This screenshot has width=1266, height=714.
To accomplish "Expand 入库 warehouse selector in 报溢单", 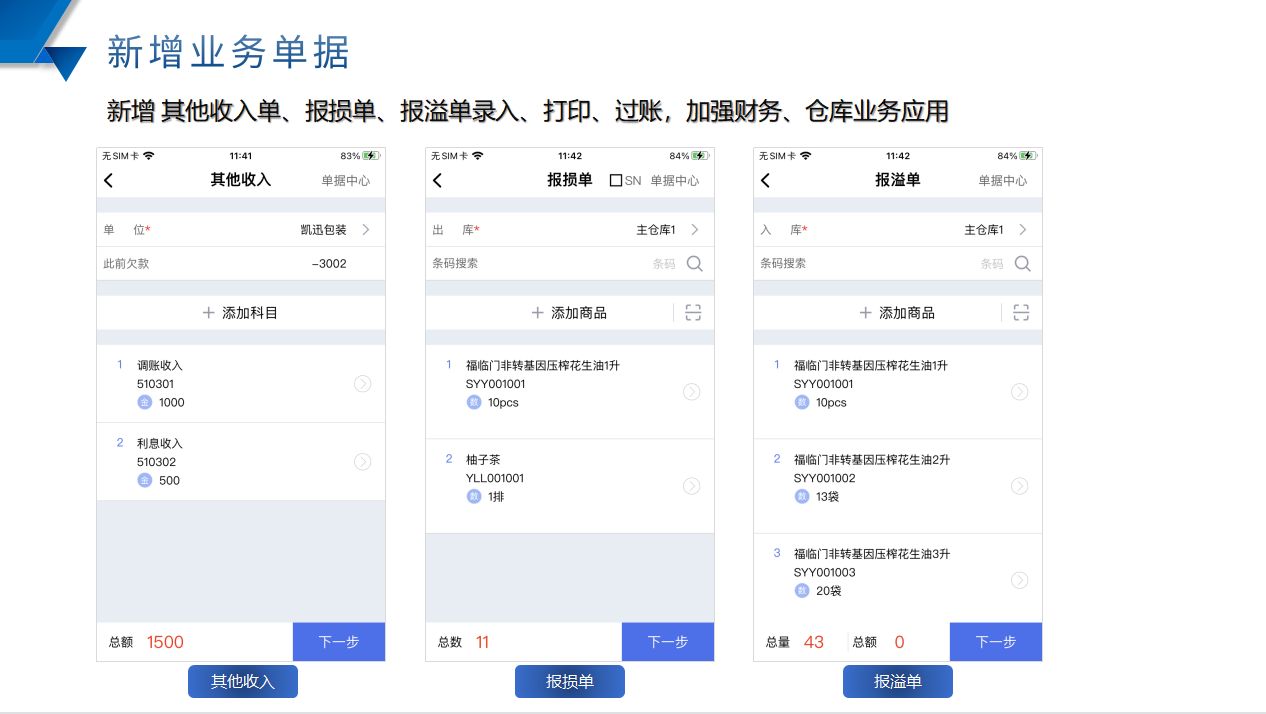I will 1022,230.
